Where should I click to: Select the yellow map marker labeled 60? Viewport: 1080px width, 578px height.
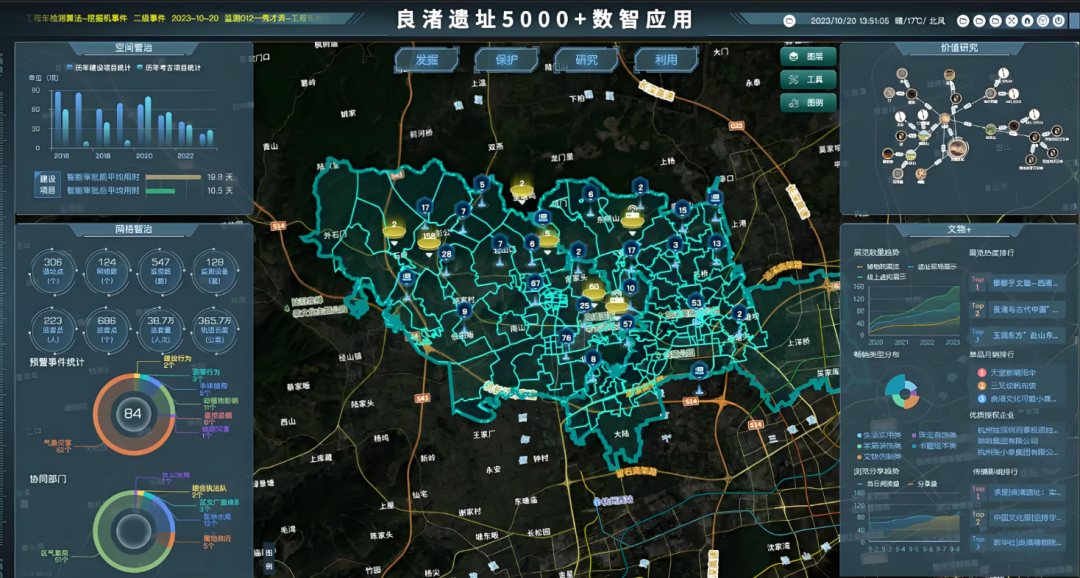[x=593, y=290]
